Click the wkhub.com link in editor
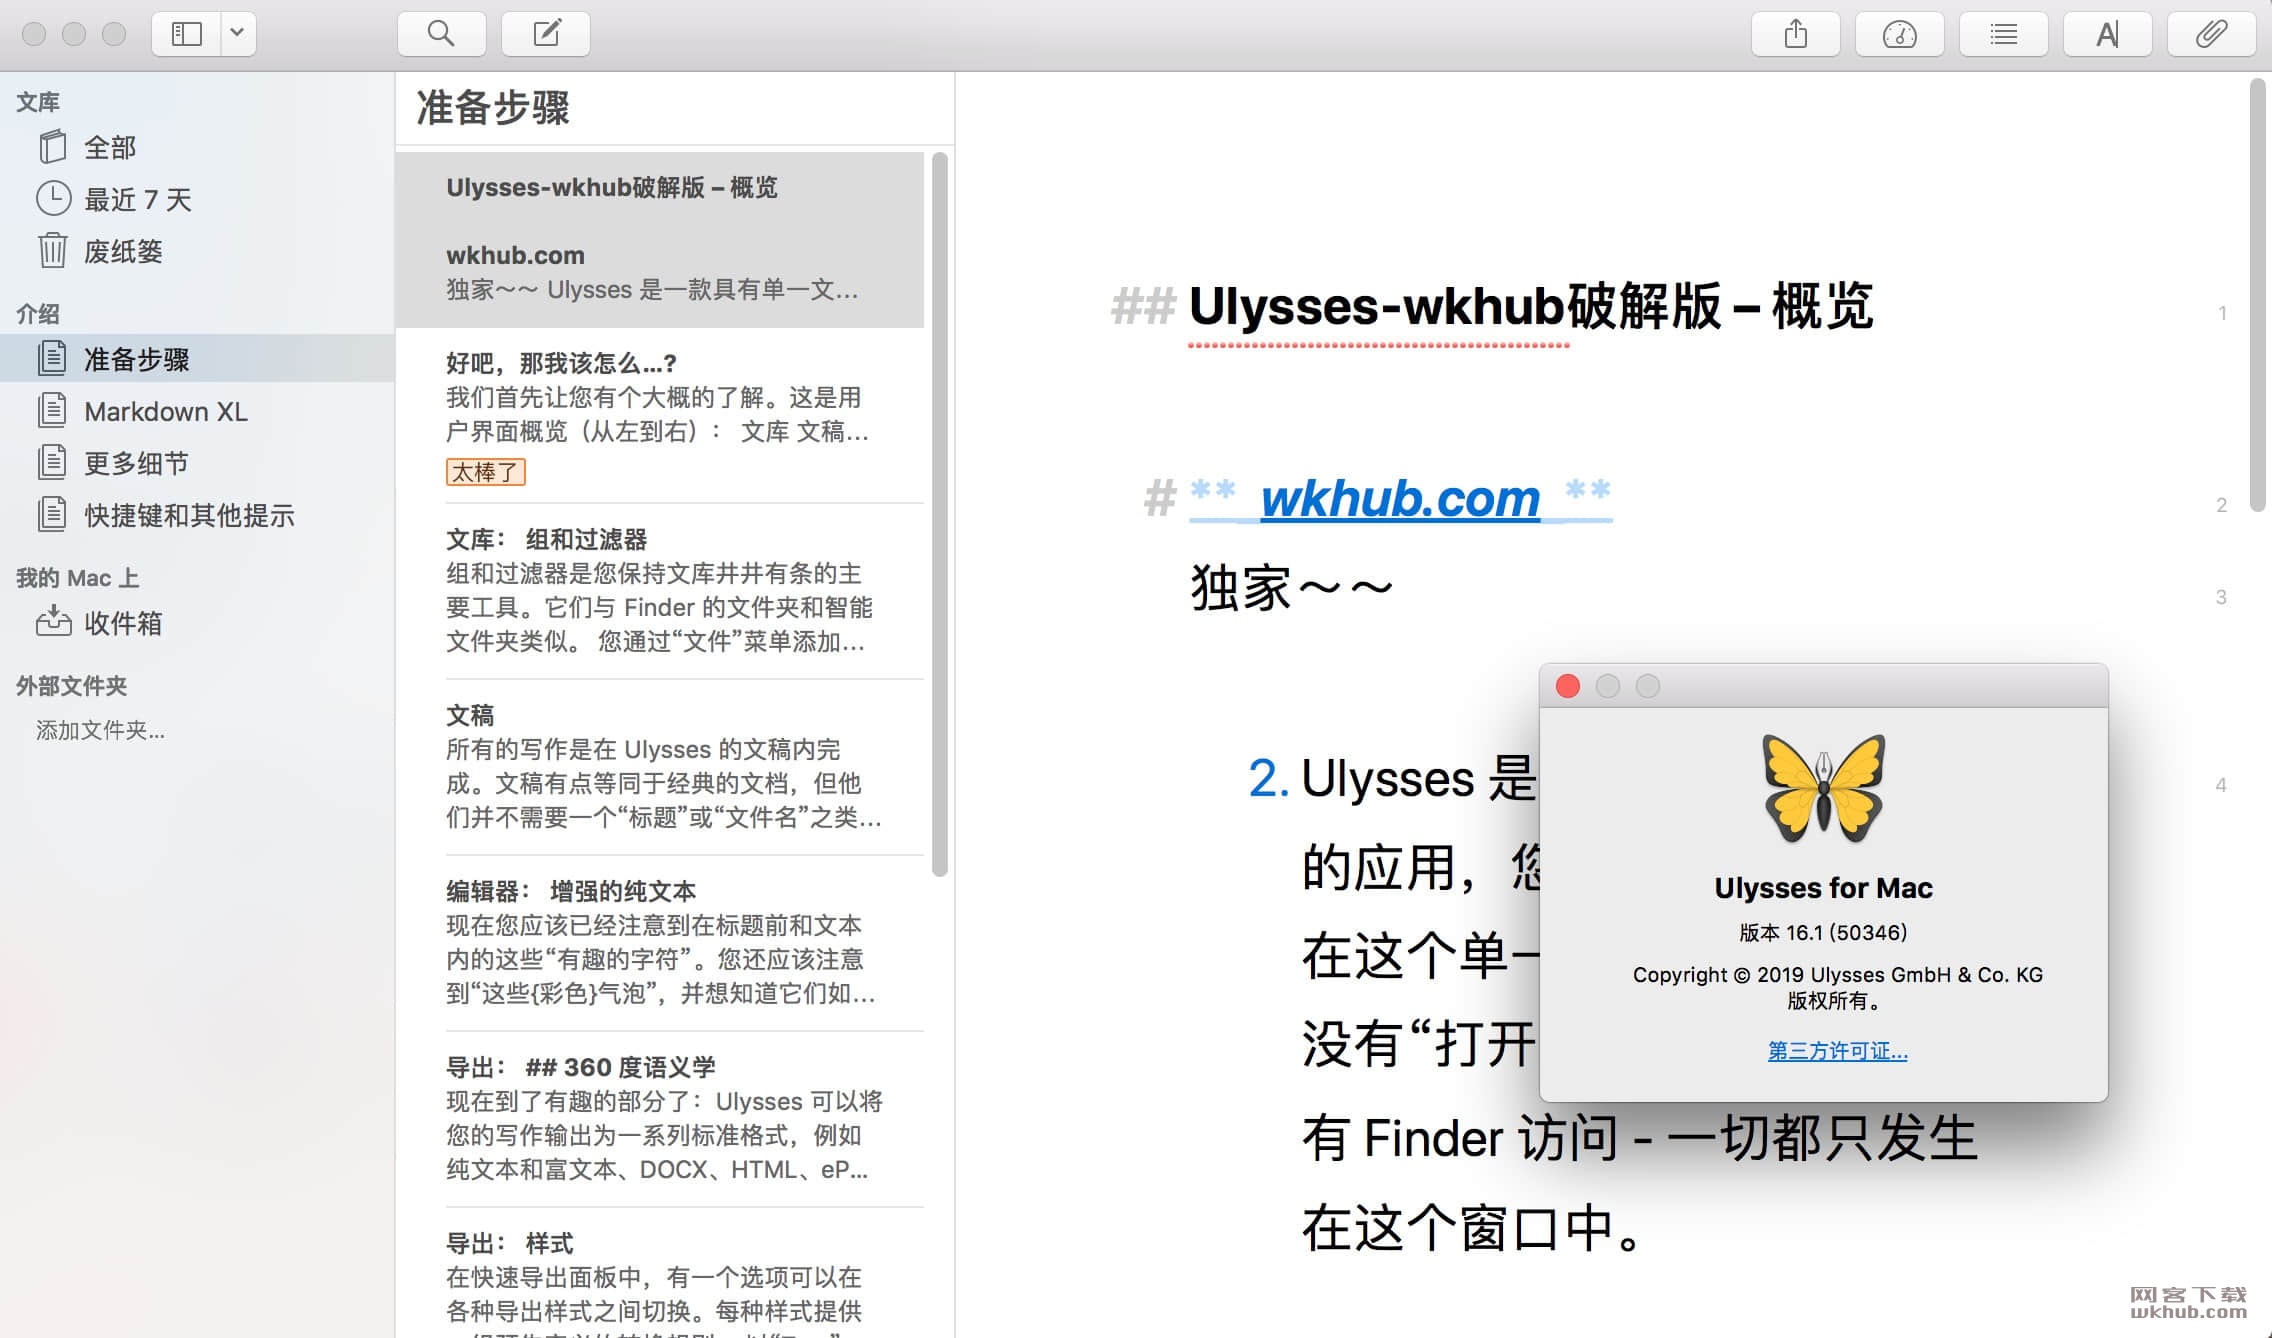This screenshot has height=1338, width=2272. tap(1400, 498)
